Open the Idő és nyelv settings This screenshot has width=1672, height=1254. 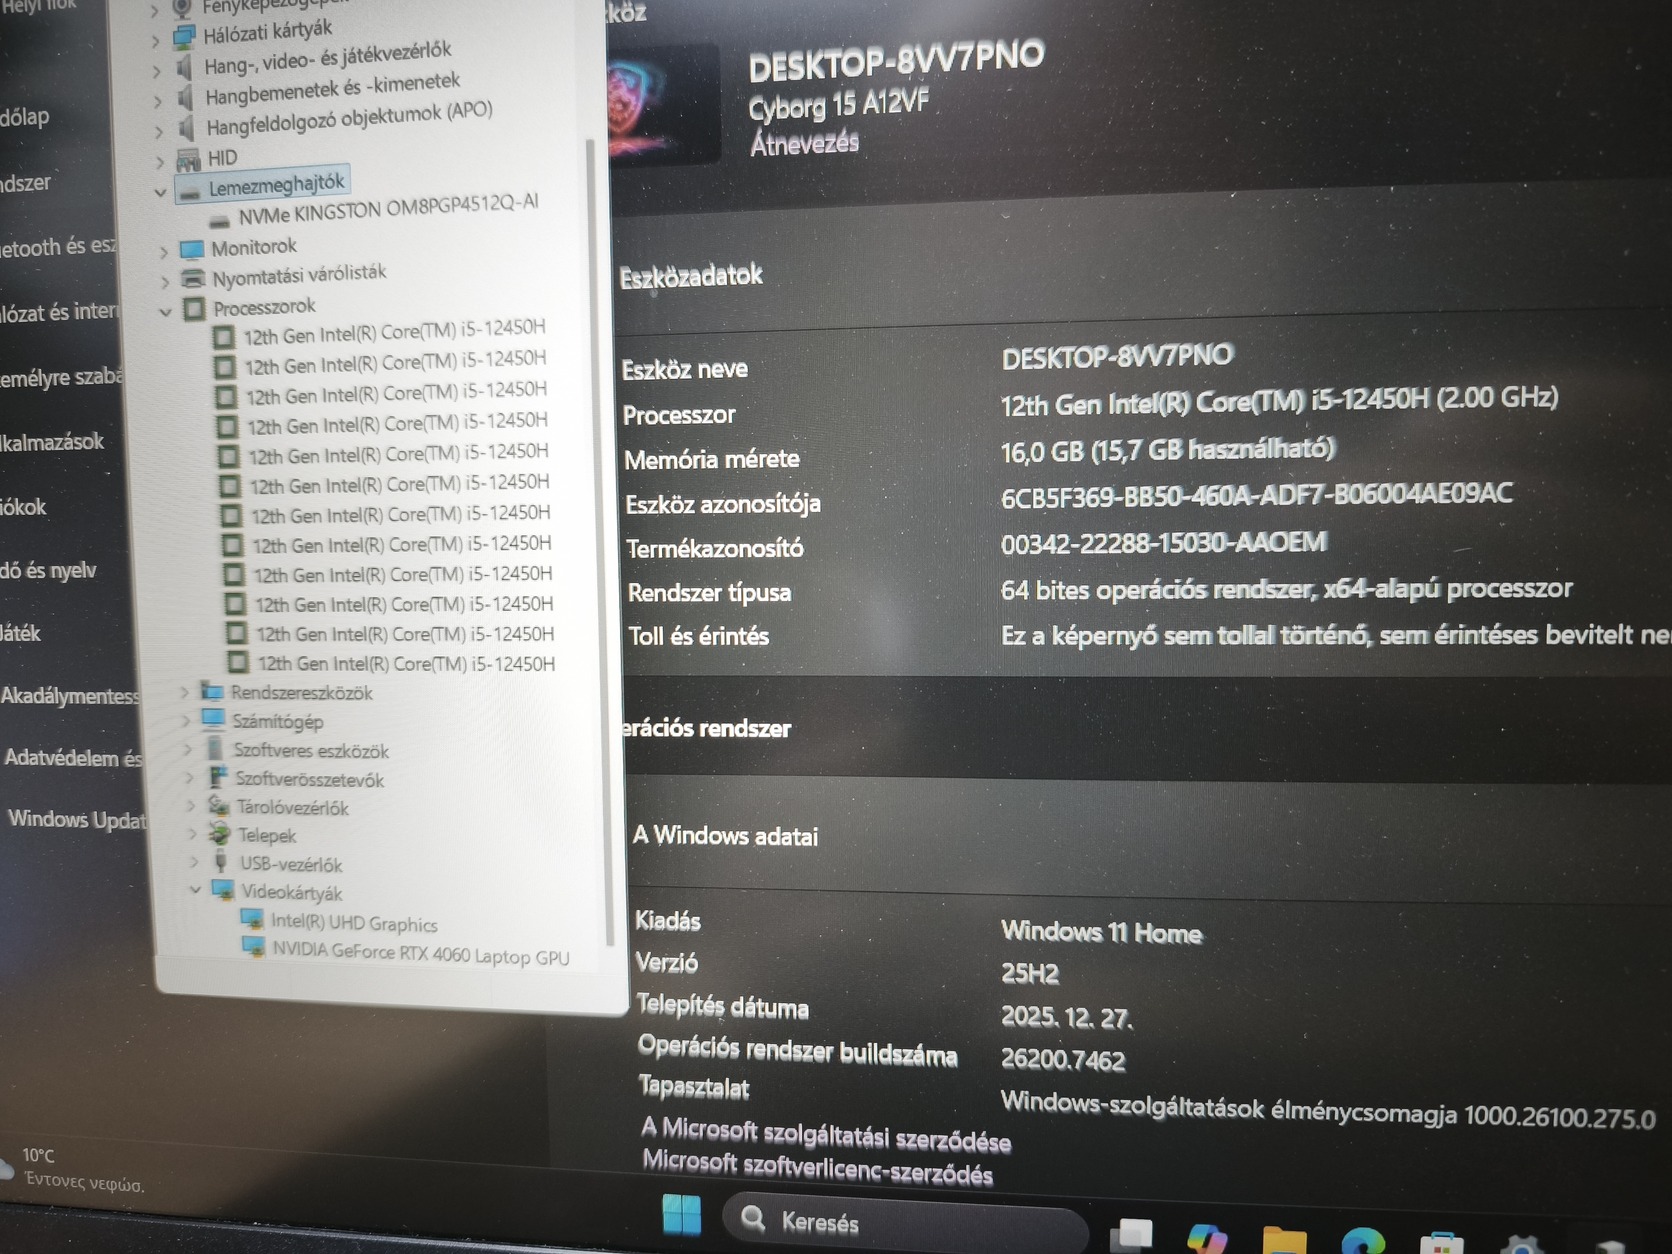[x=49, y=571]
